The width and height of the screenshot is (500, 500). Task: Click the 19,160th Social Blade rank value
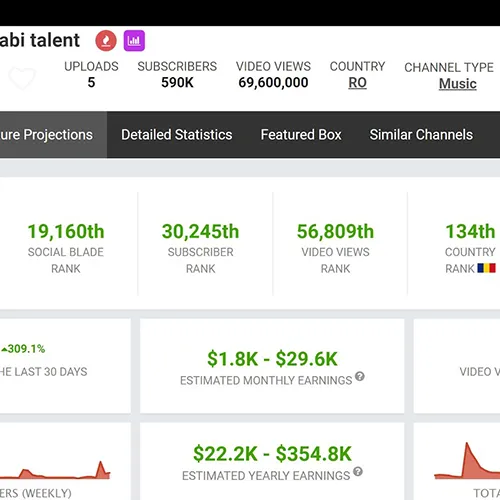(x=66, y=231)
